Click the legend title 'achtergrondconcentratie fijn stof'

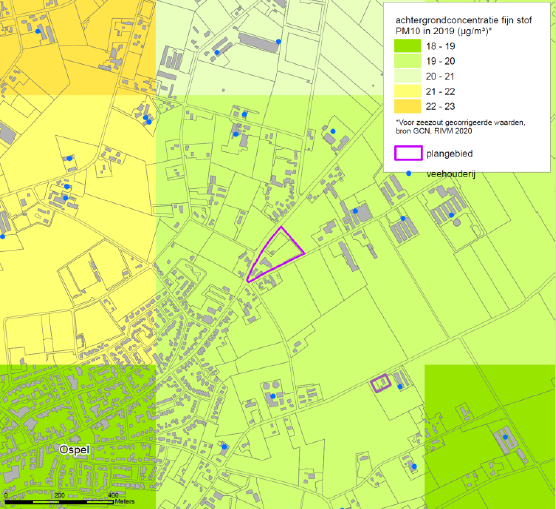[463, 20]
